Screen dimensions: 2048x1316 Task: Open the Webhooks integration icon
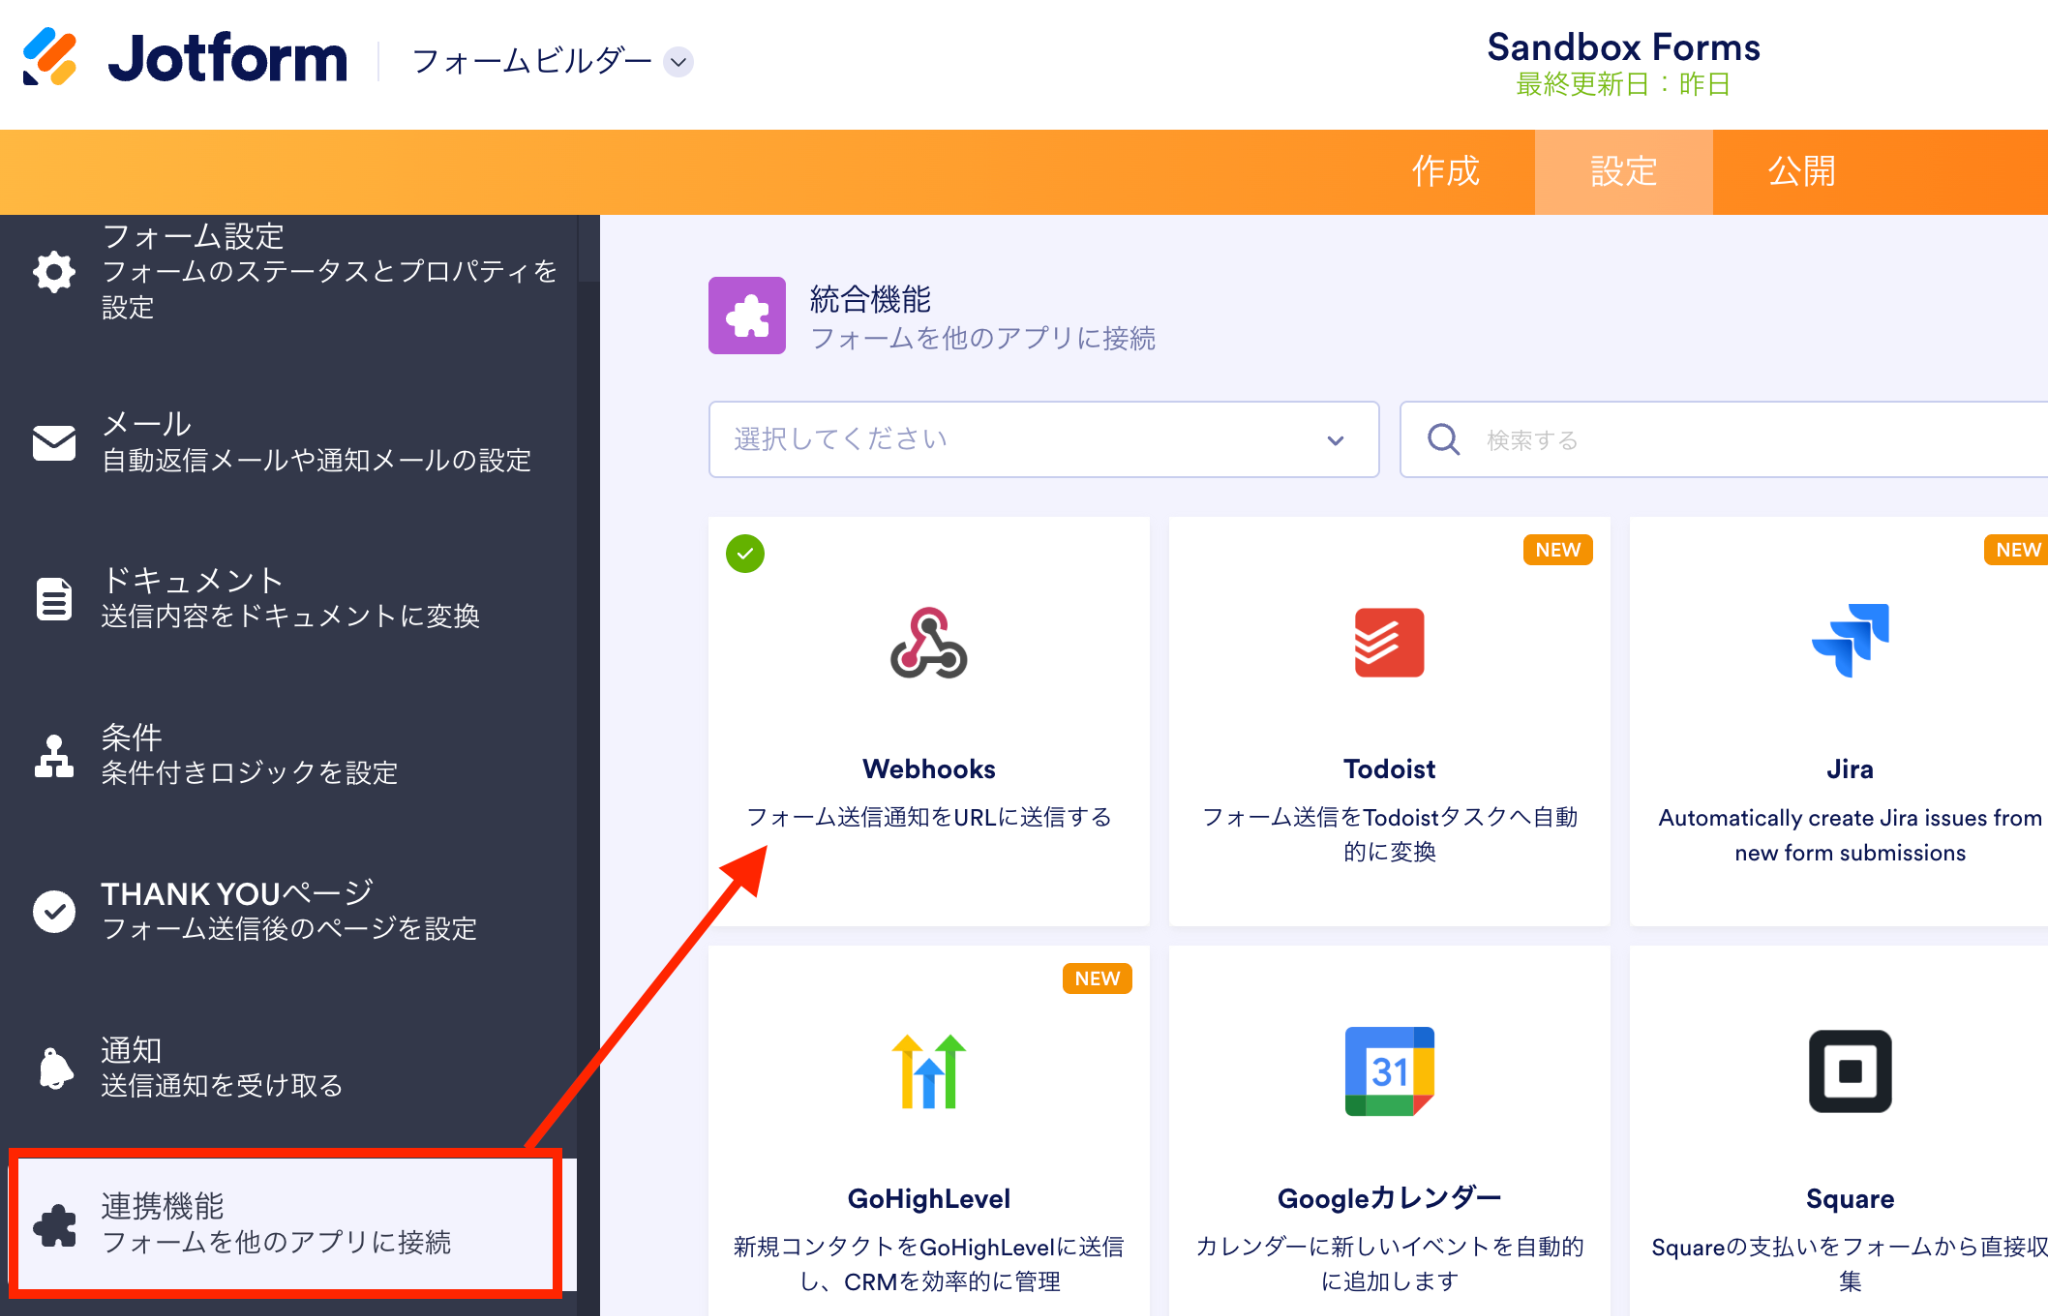pyautogui.click(x=928, y=643)
